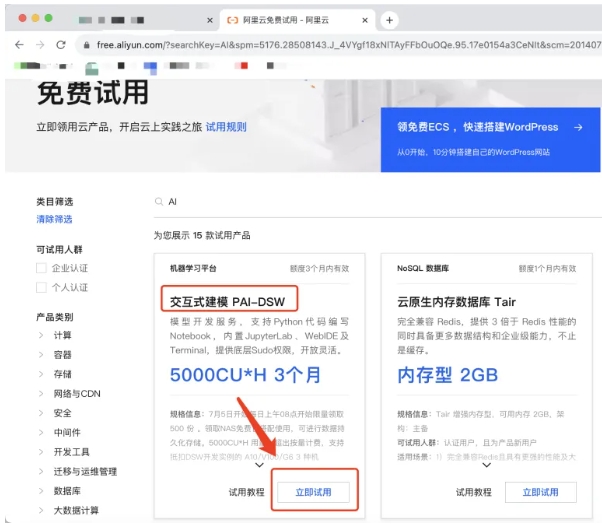Click the lock icon in the address bar

[x=86, y=45]
